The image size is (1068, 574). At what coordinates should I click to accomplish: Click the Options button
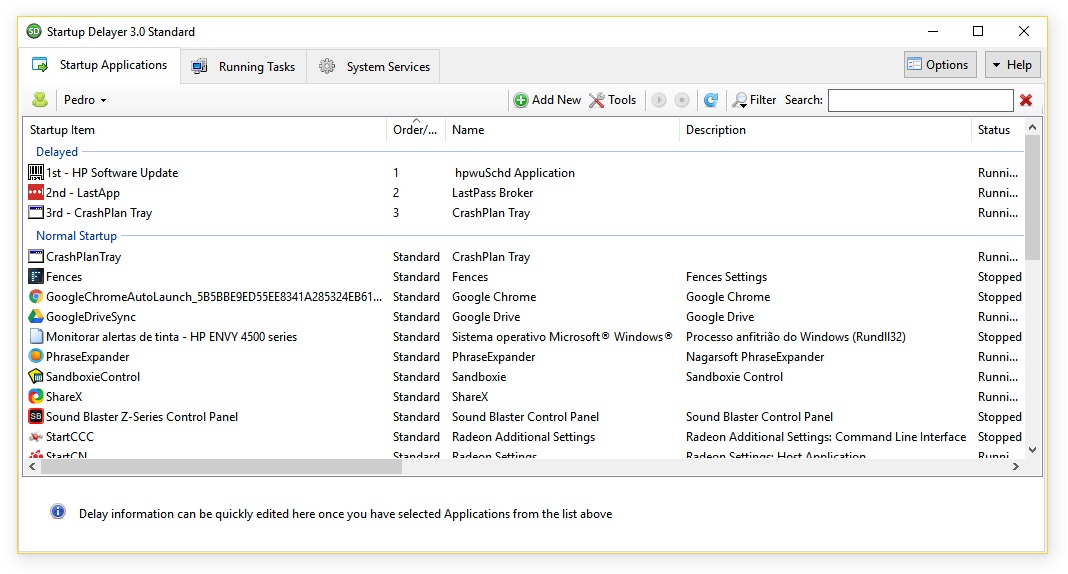pyautogui.click(x=941, y=65)
